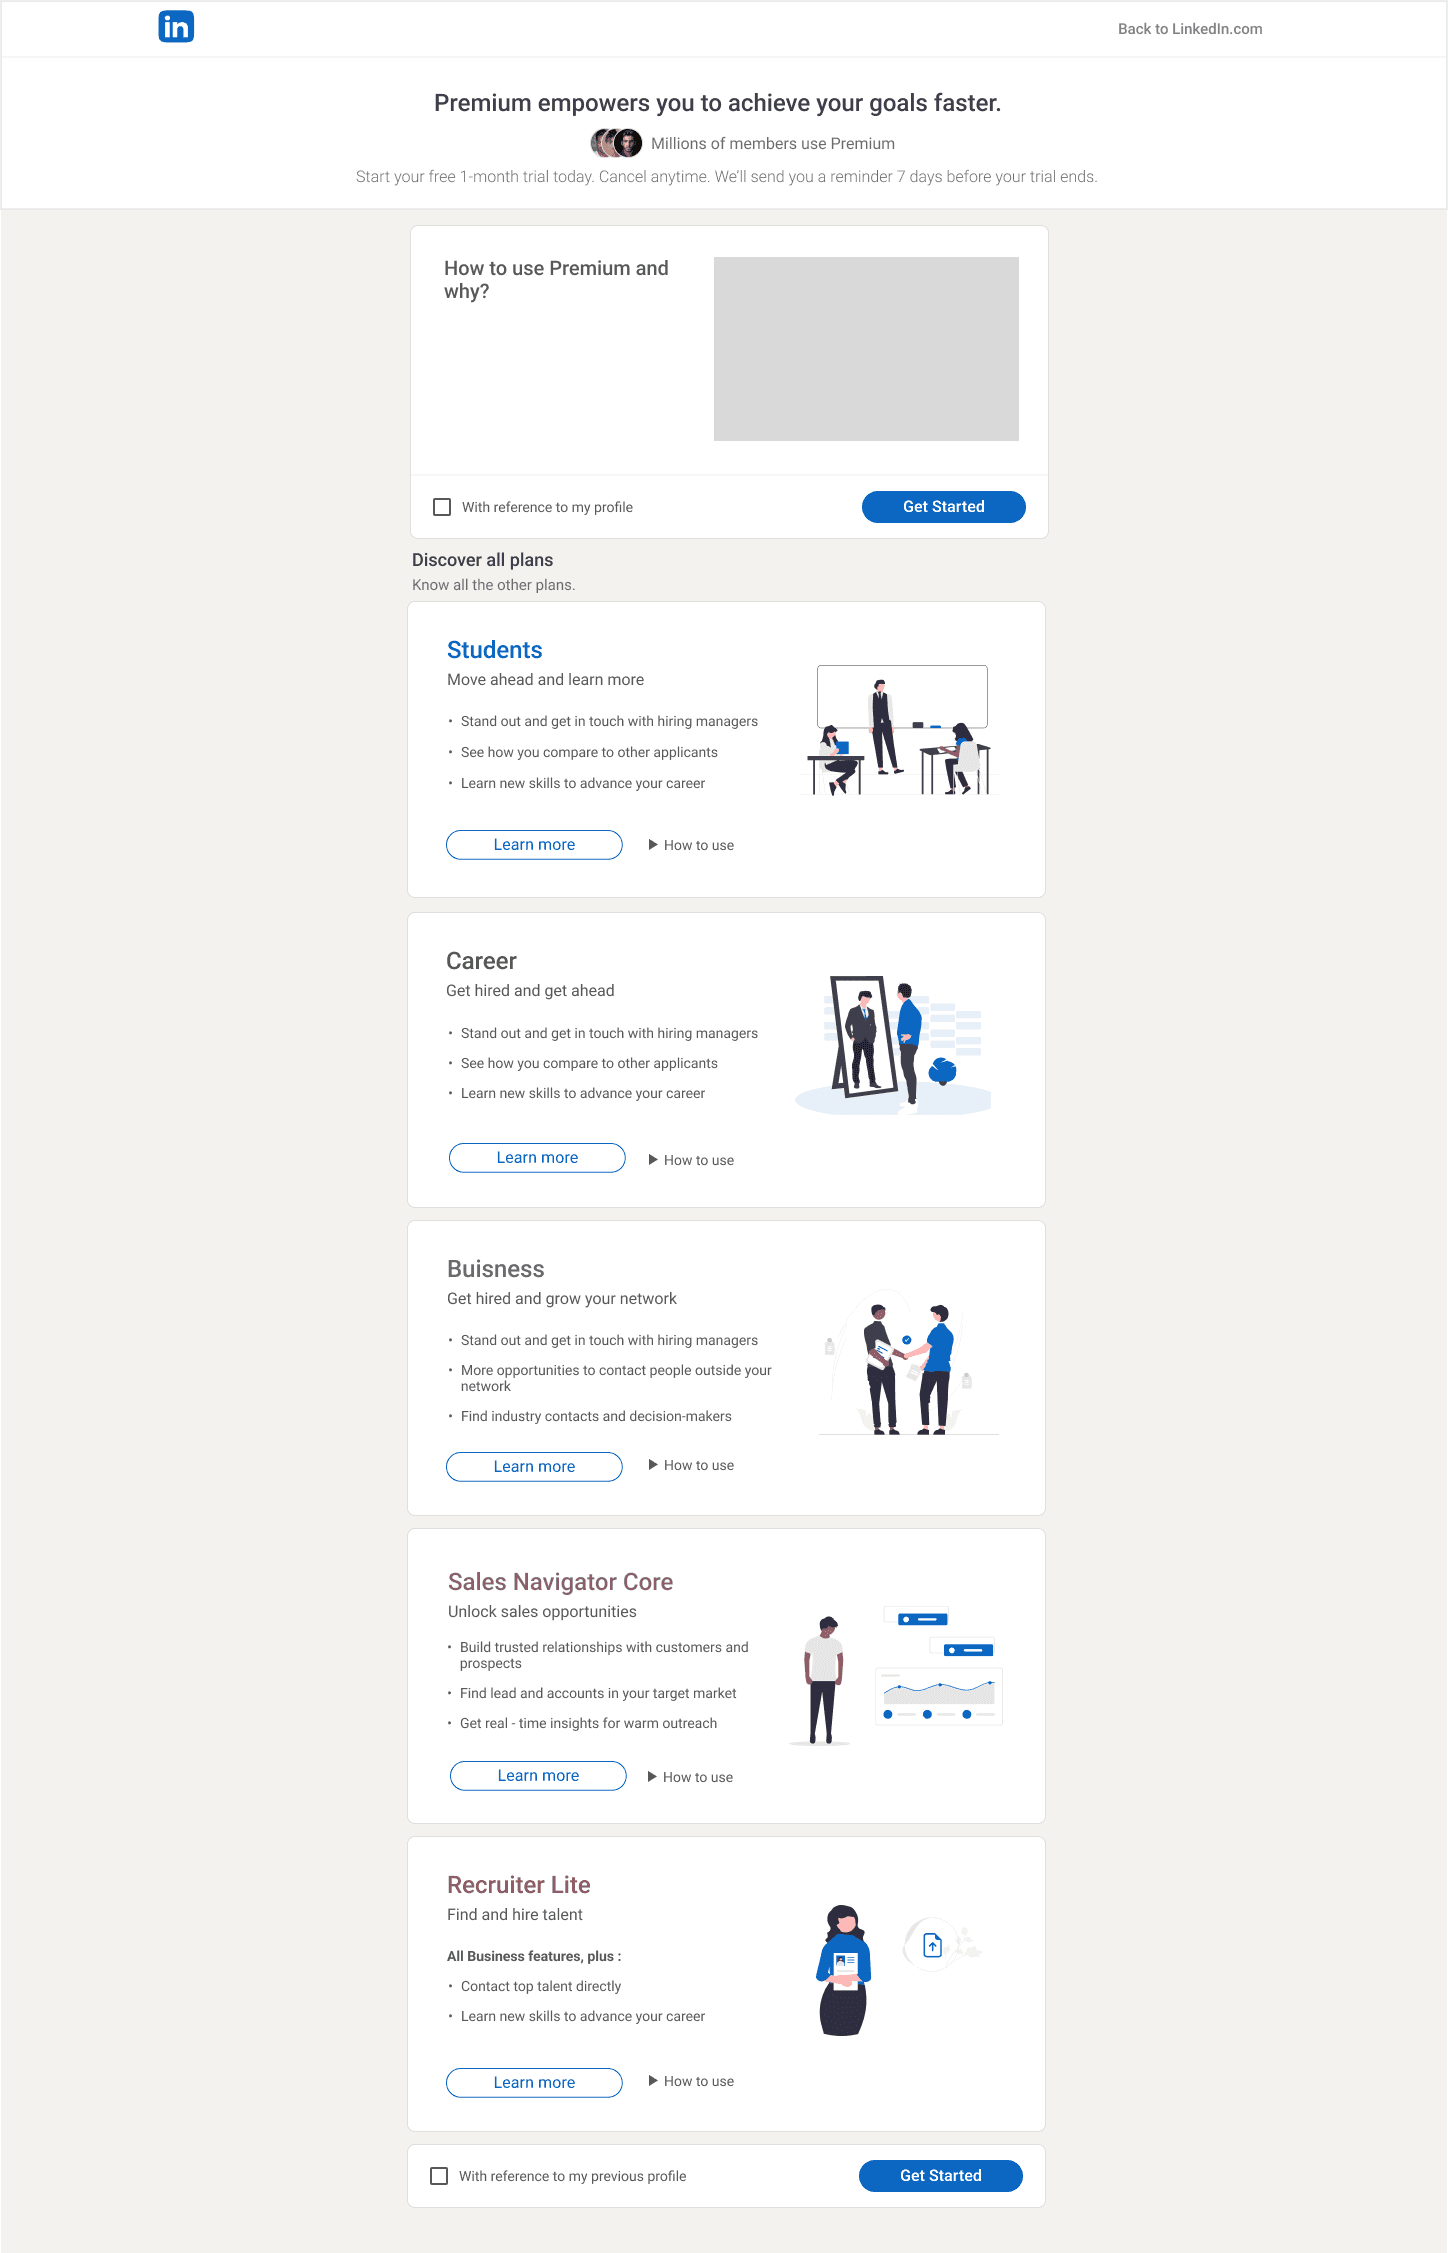Click Get hired and get ahead subtitle
This screenshot has width=1448, height=2253.
530,991
